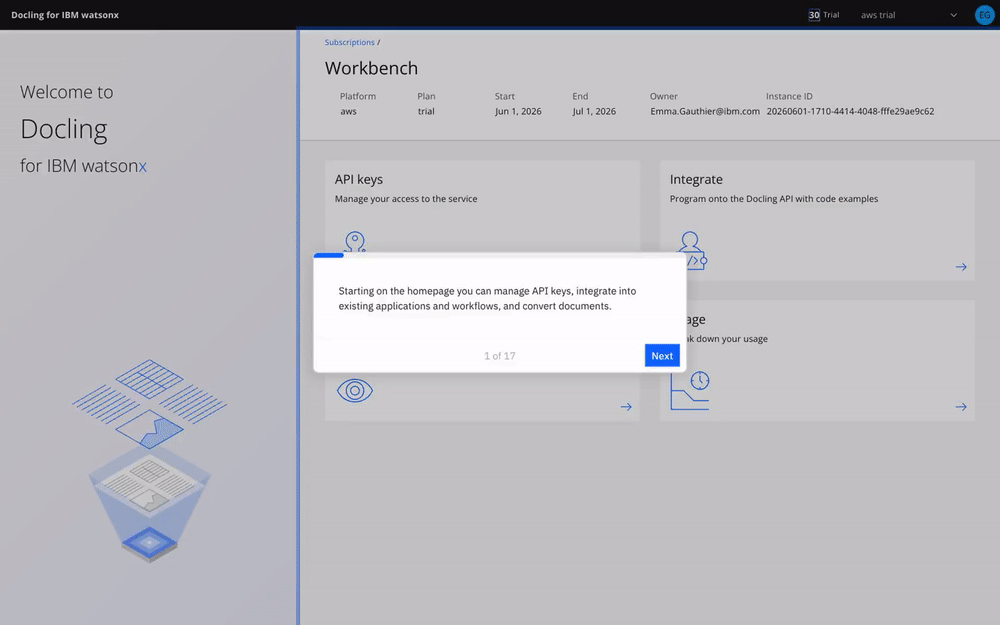Click the '1 of 17' step counter
Viewport: 1000px width, 625px height.
tap(499, 356)
